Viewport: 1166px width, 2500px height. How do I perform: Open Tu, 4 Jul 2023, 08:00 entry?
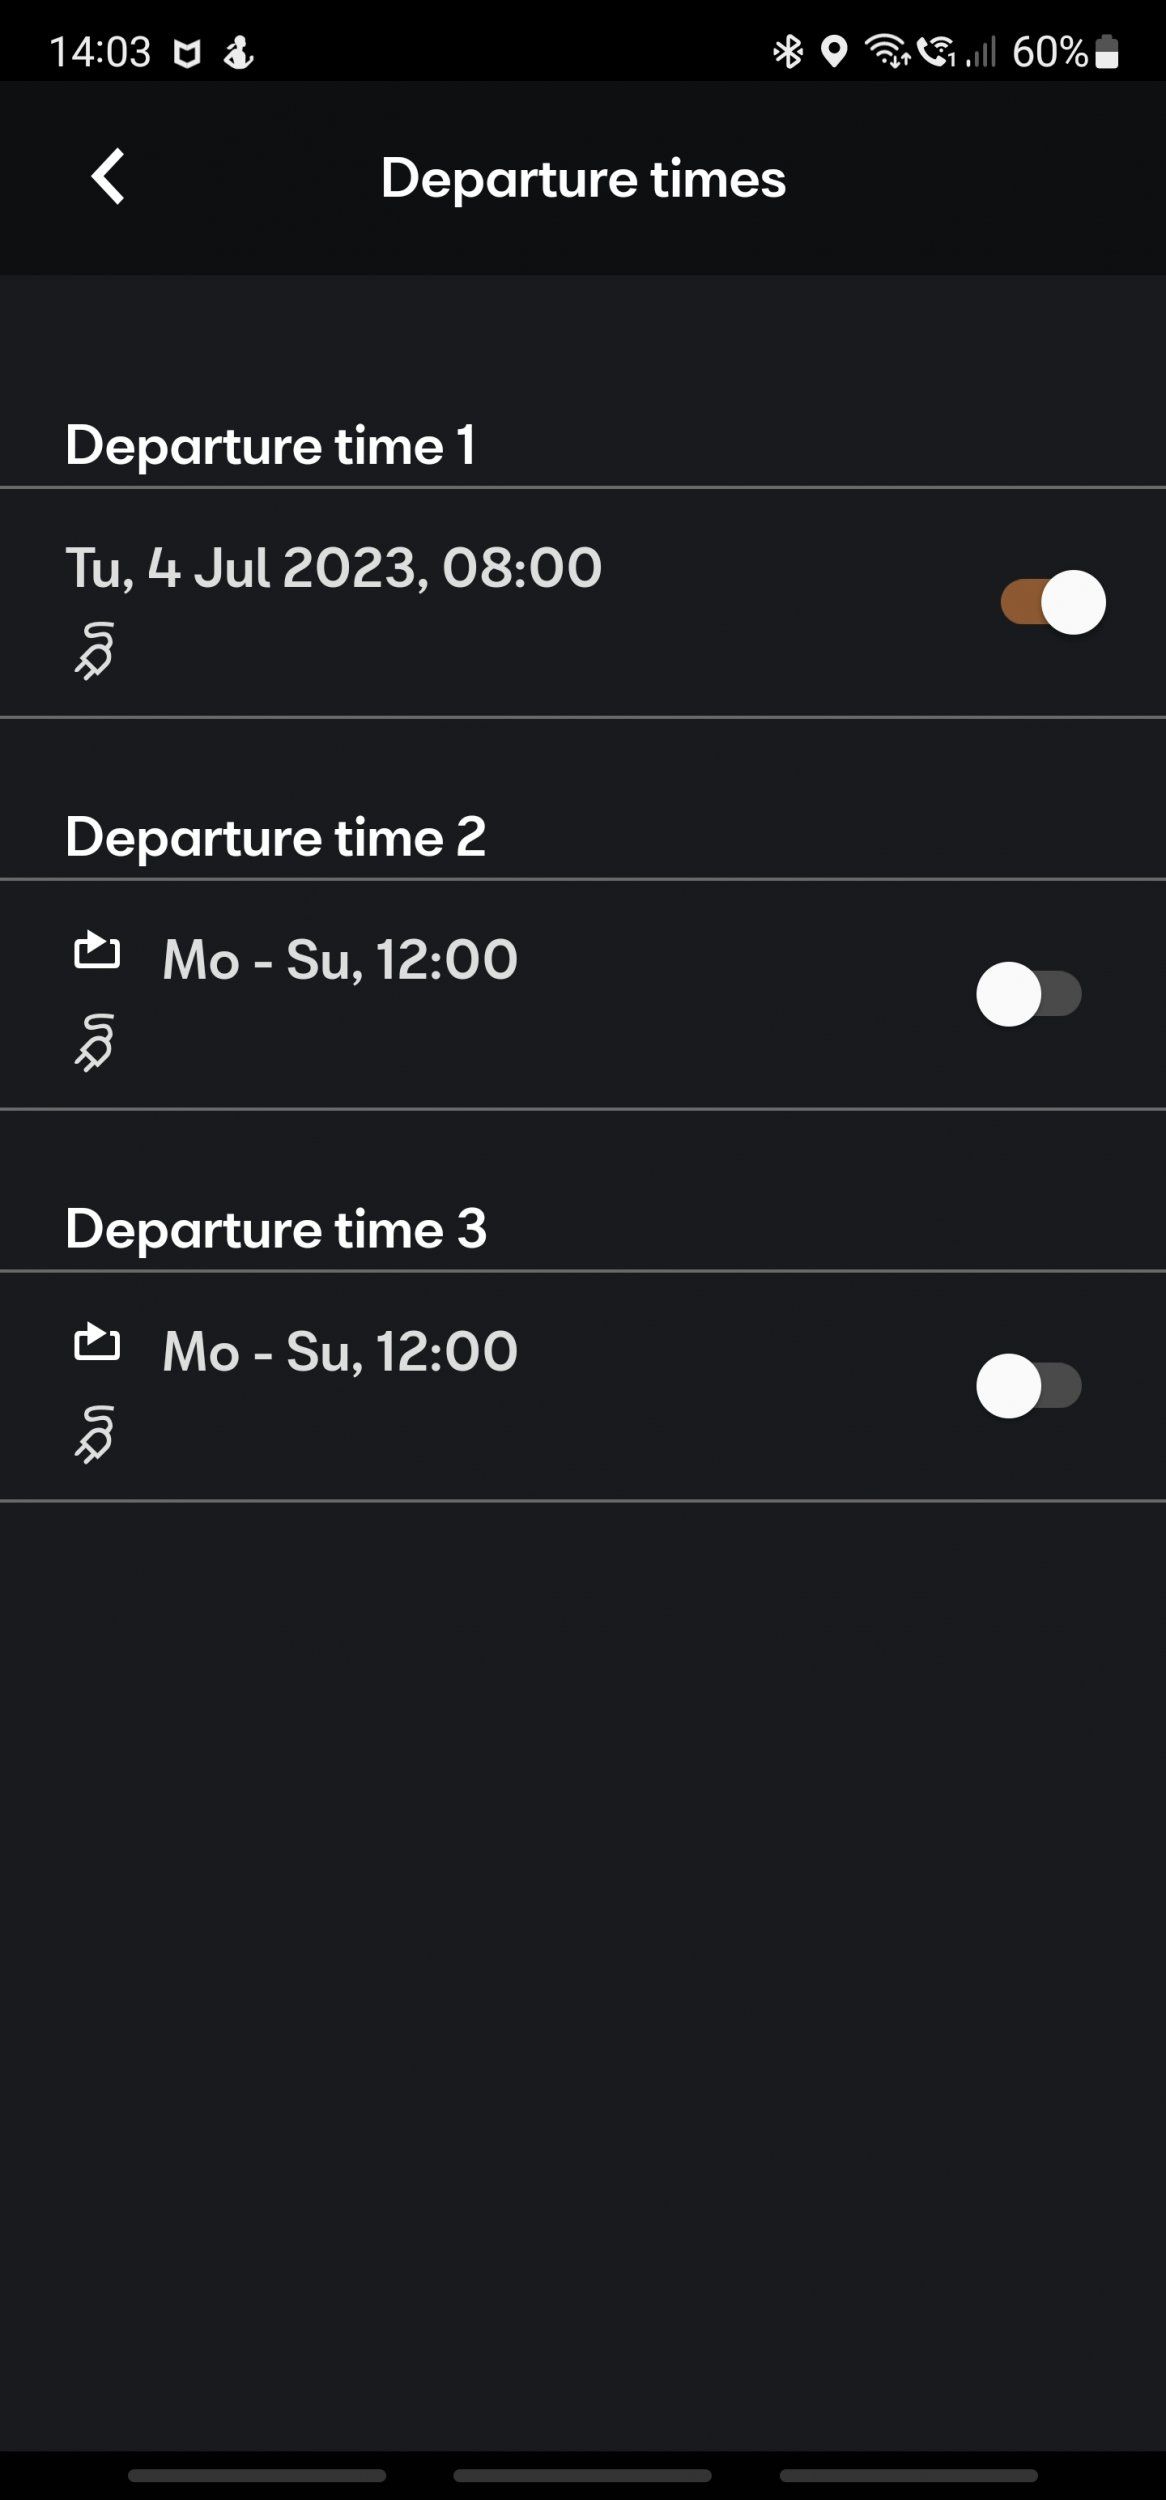(x=334, y=568)
